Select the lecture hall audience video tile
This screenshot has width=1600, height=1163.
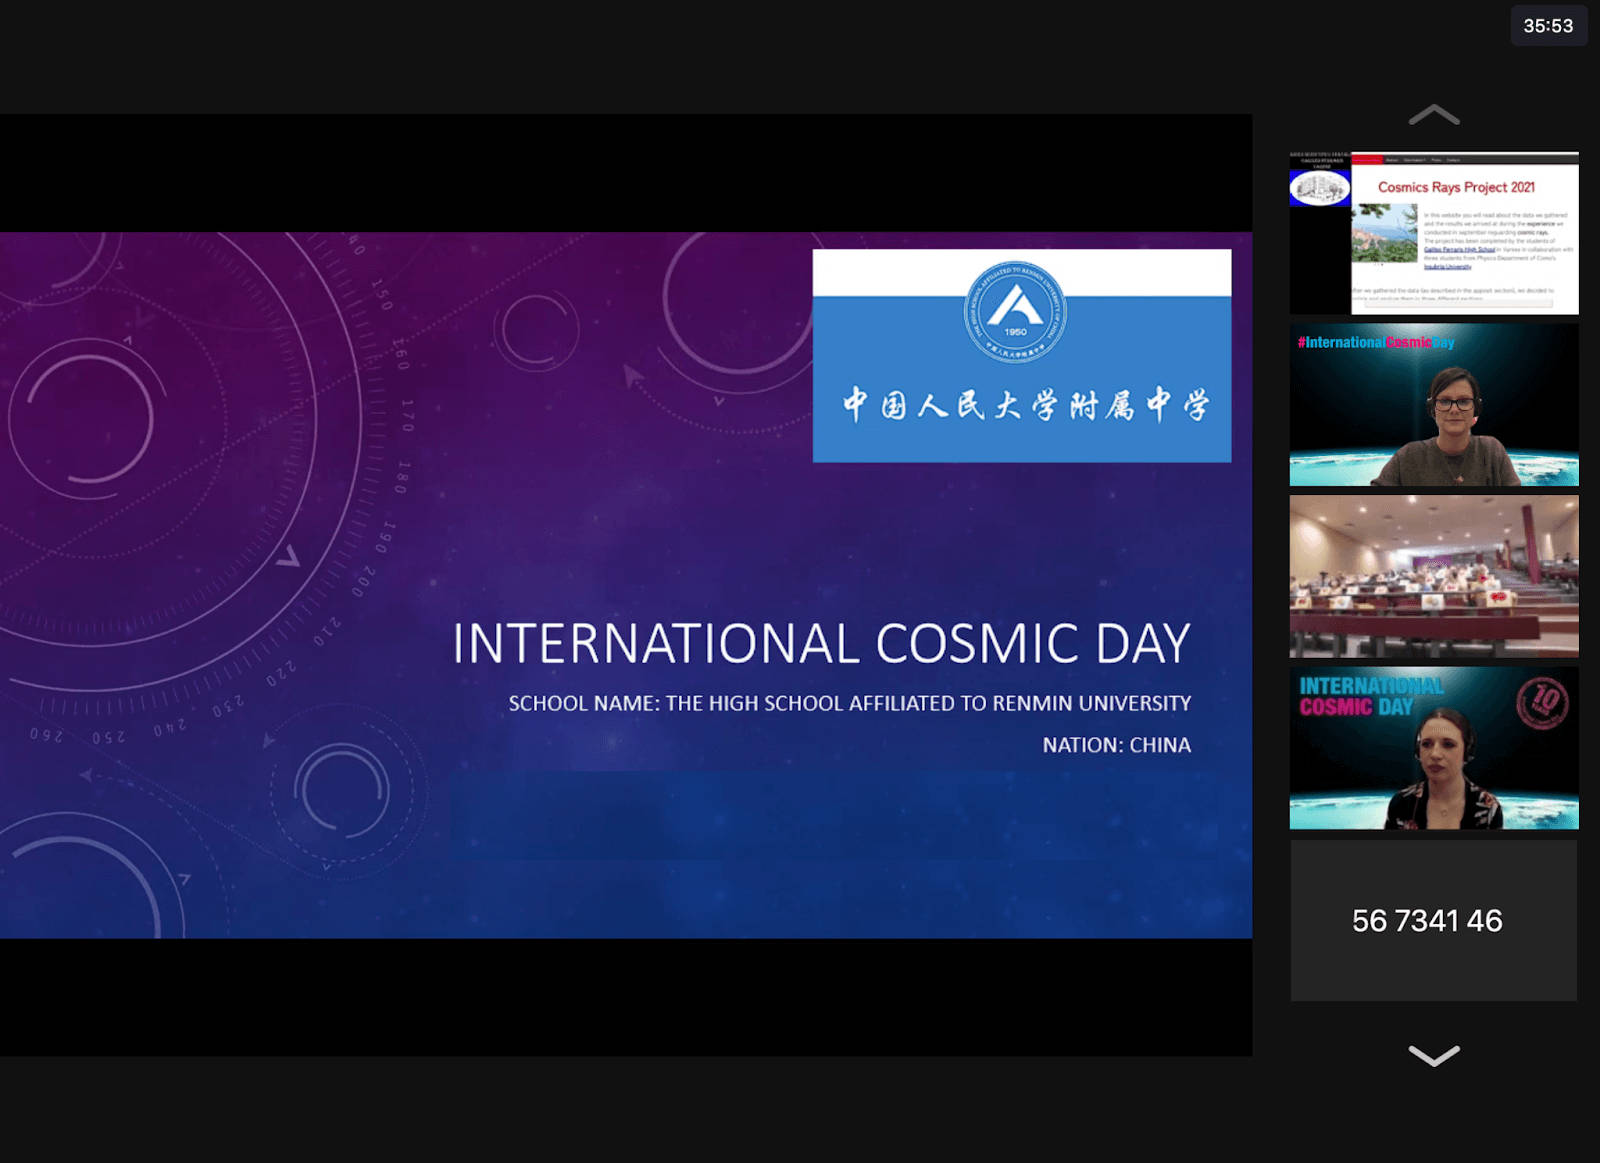[1434, 577]
